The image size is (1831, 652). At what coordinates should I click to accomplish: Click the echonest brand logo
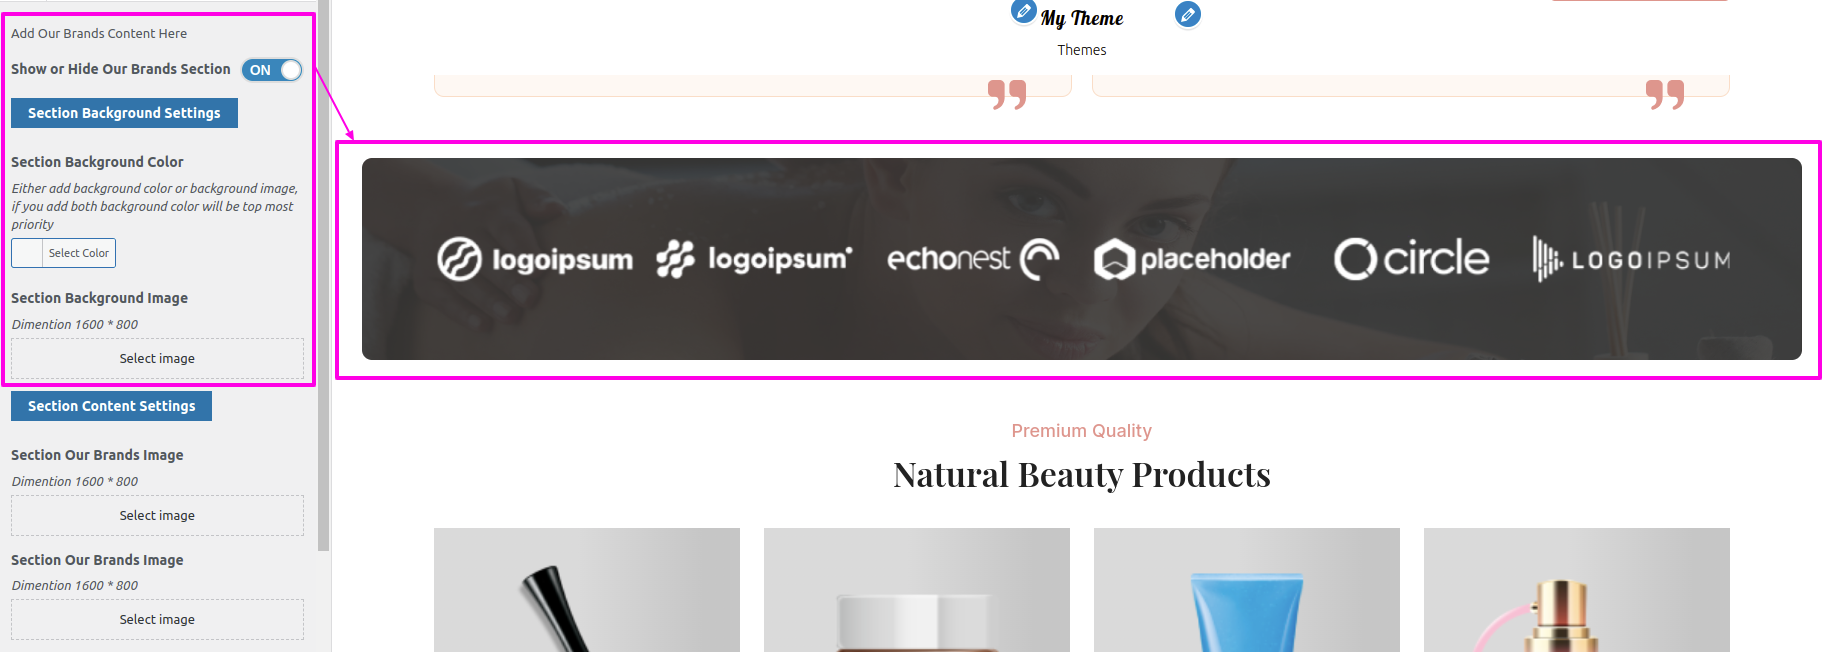(973, 259)
